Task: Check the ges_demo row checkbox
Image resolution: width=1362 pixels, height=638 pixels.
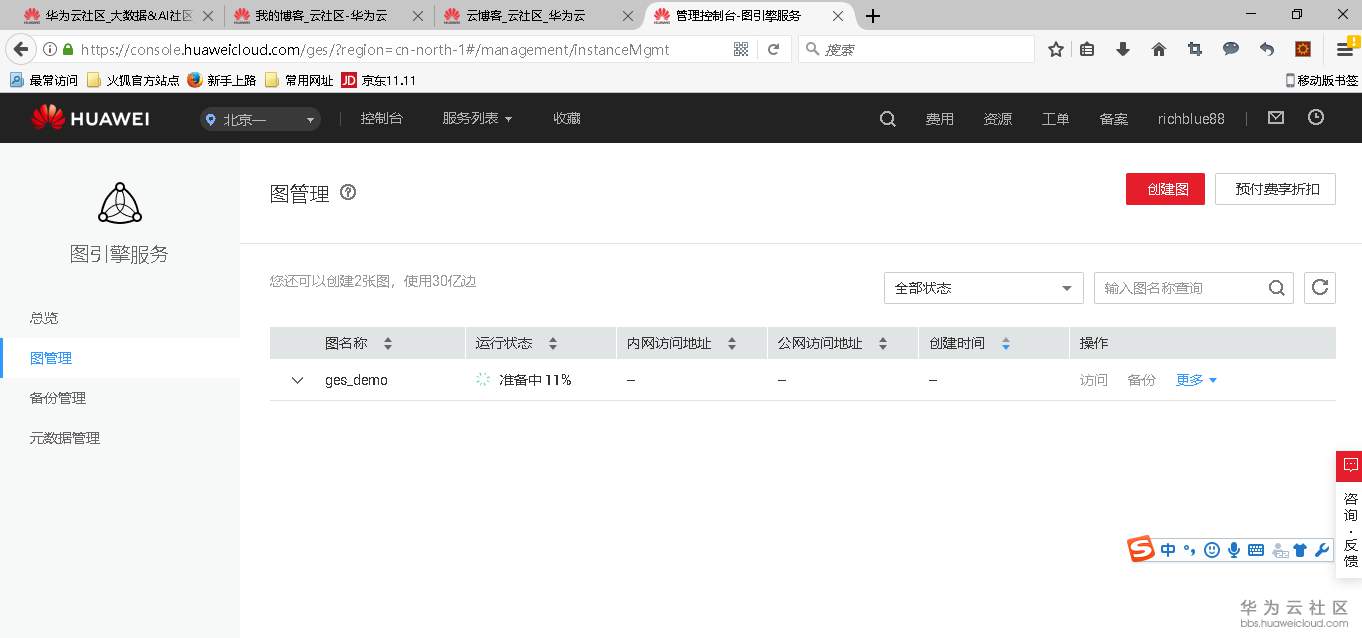Action: (x=297, y=380)
